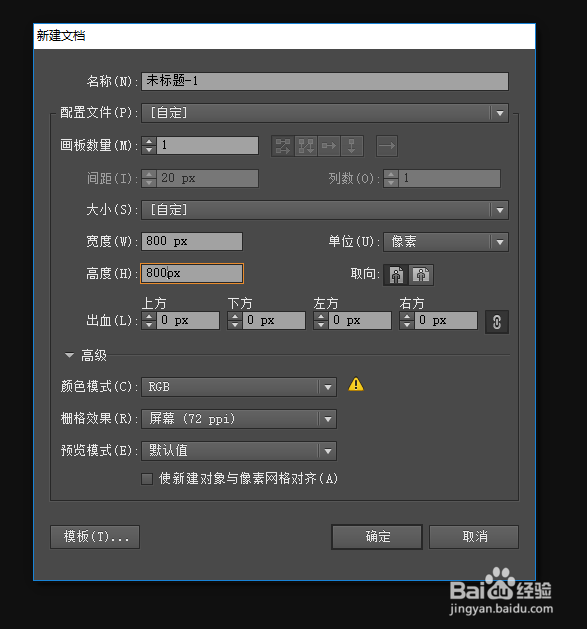
Task: Select grid by row artboard arrangement icon
Action: click(x=283, y=146)
